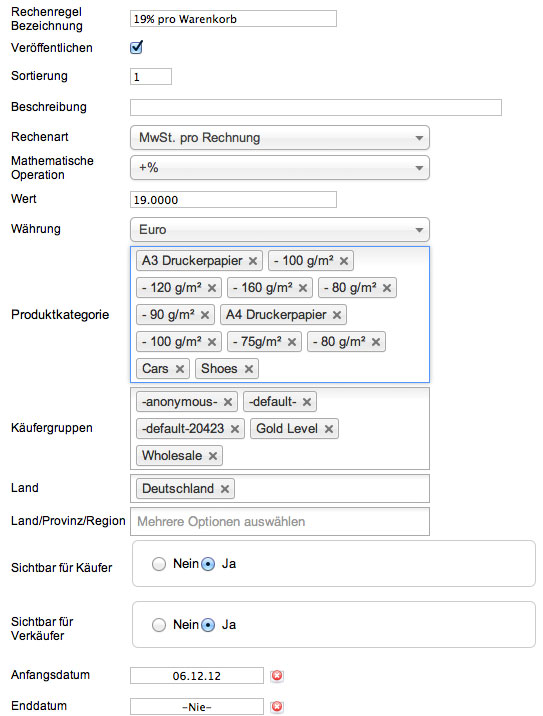
Task: Clear the Anfangsdatum with red icon
Action: (x=277, y=675)
